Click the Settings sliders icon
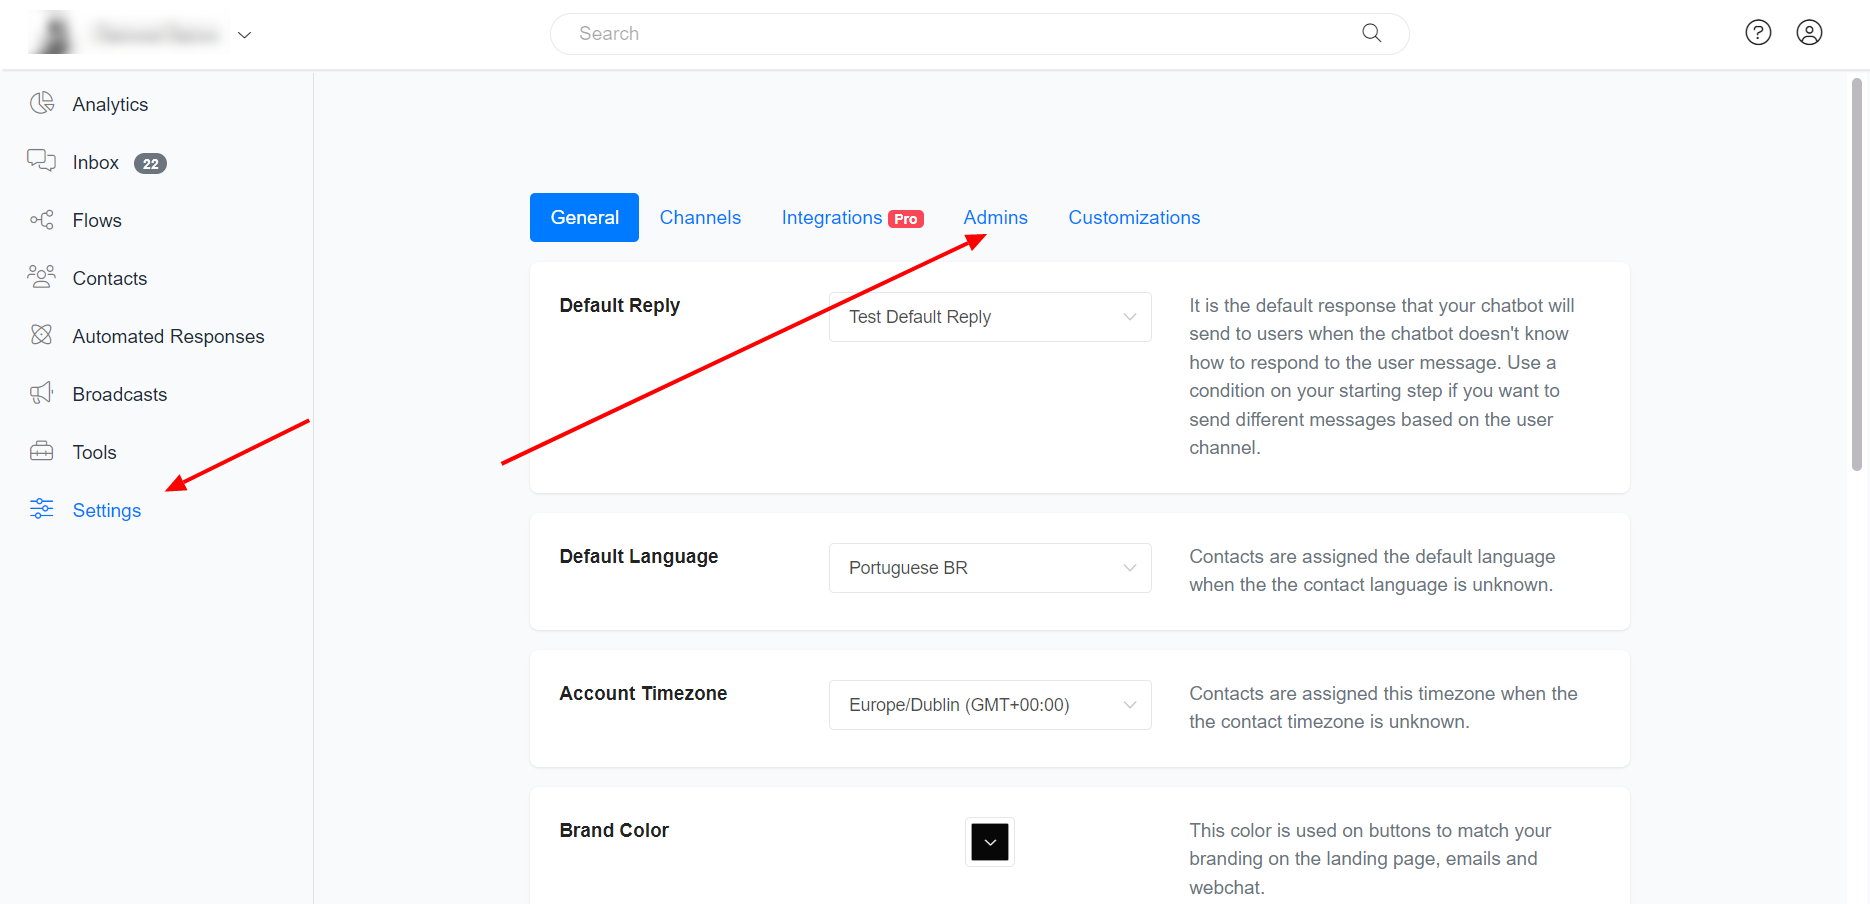Image resolution: width=1870 pixels, height=904 pixels. 42,509
